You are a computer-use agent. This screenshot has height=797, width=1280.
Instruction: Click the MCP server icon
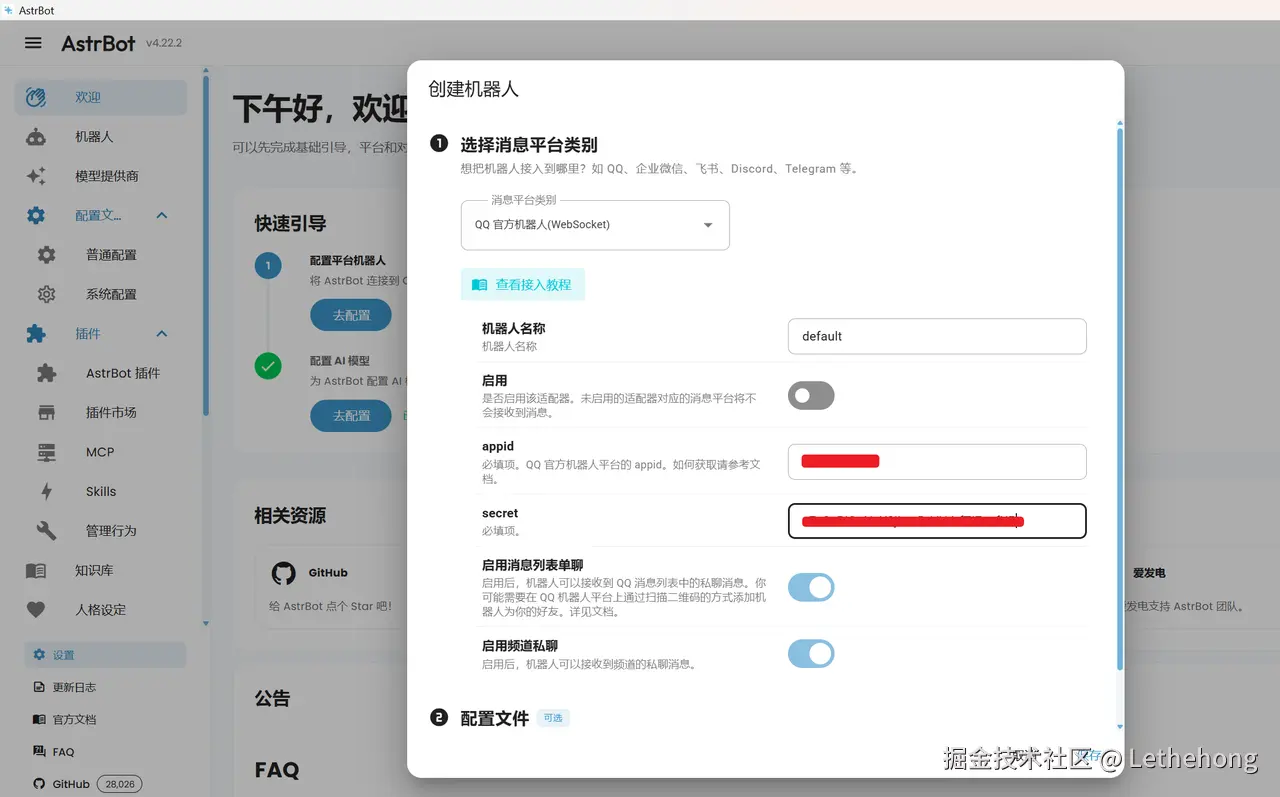47,452
